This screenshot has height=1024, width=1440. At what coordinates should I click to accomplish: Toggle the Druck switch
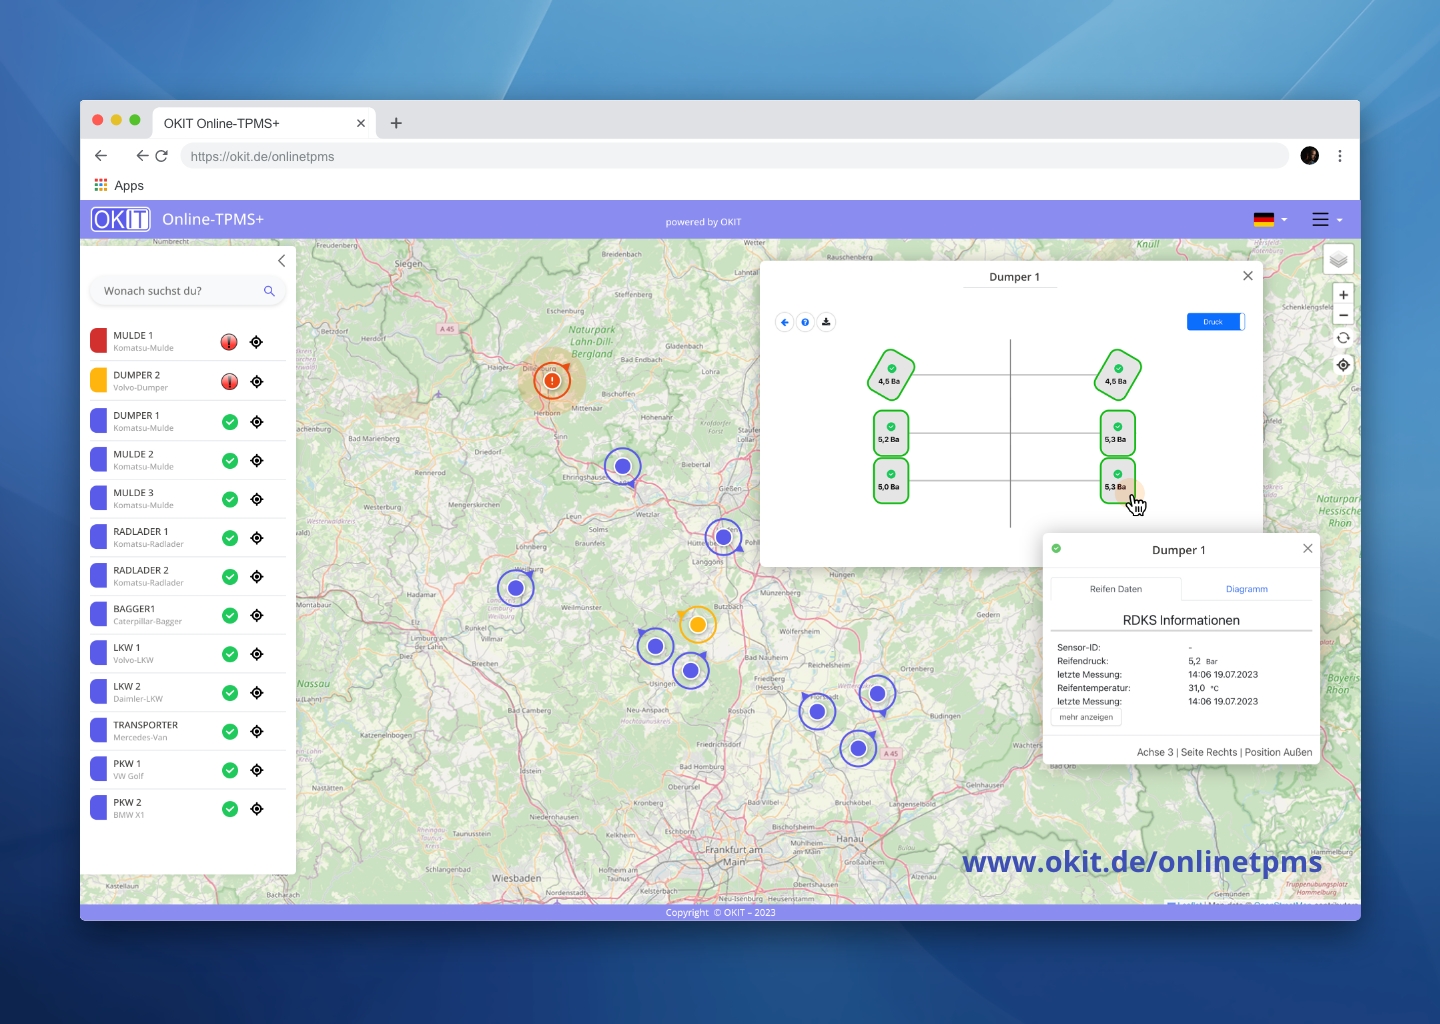click(x=1216, y=322)
